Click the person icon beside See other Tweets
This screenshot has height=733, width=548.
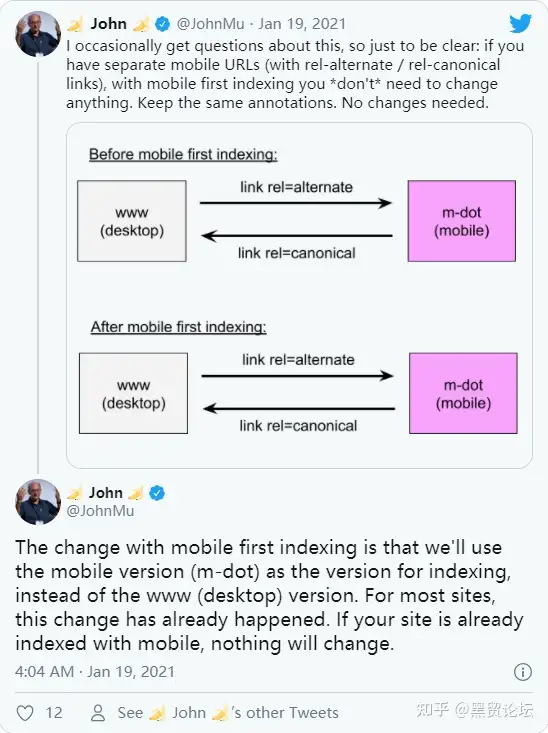(x=98, y=713)
